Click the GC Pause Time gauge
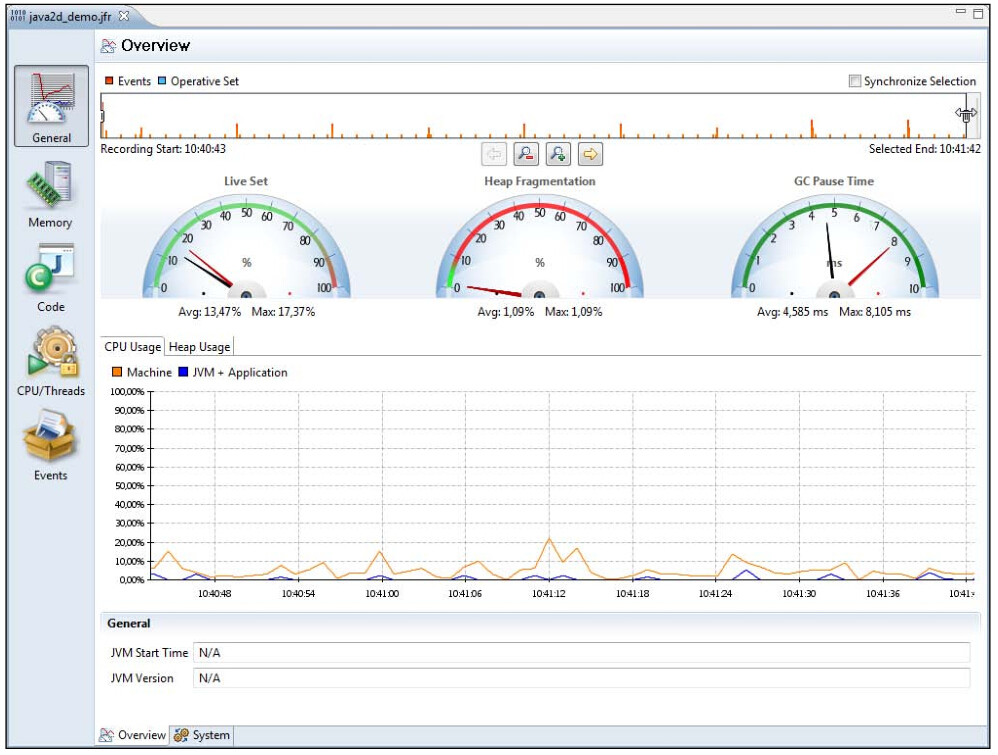Viewport: 998px width, 755px height. pos(833,250)
